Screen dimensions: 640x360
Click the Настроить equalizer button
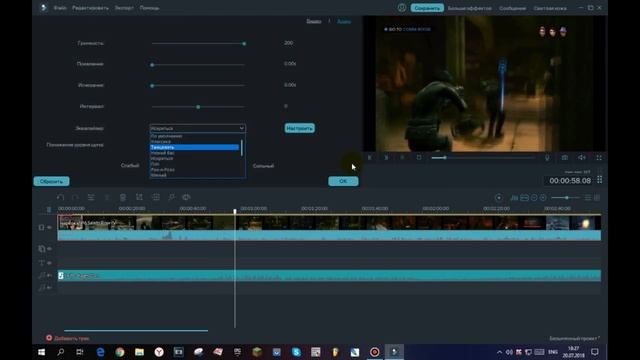click(x=300, y=128)
